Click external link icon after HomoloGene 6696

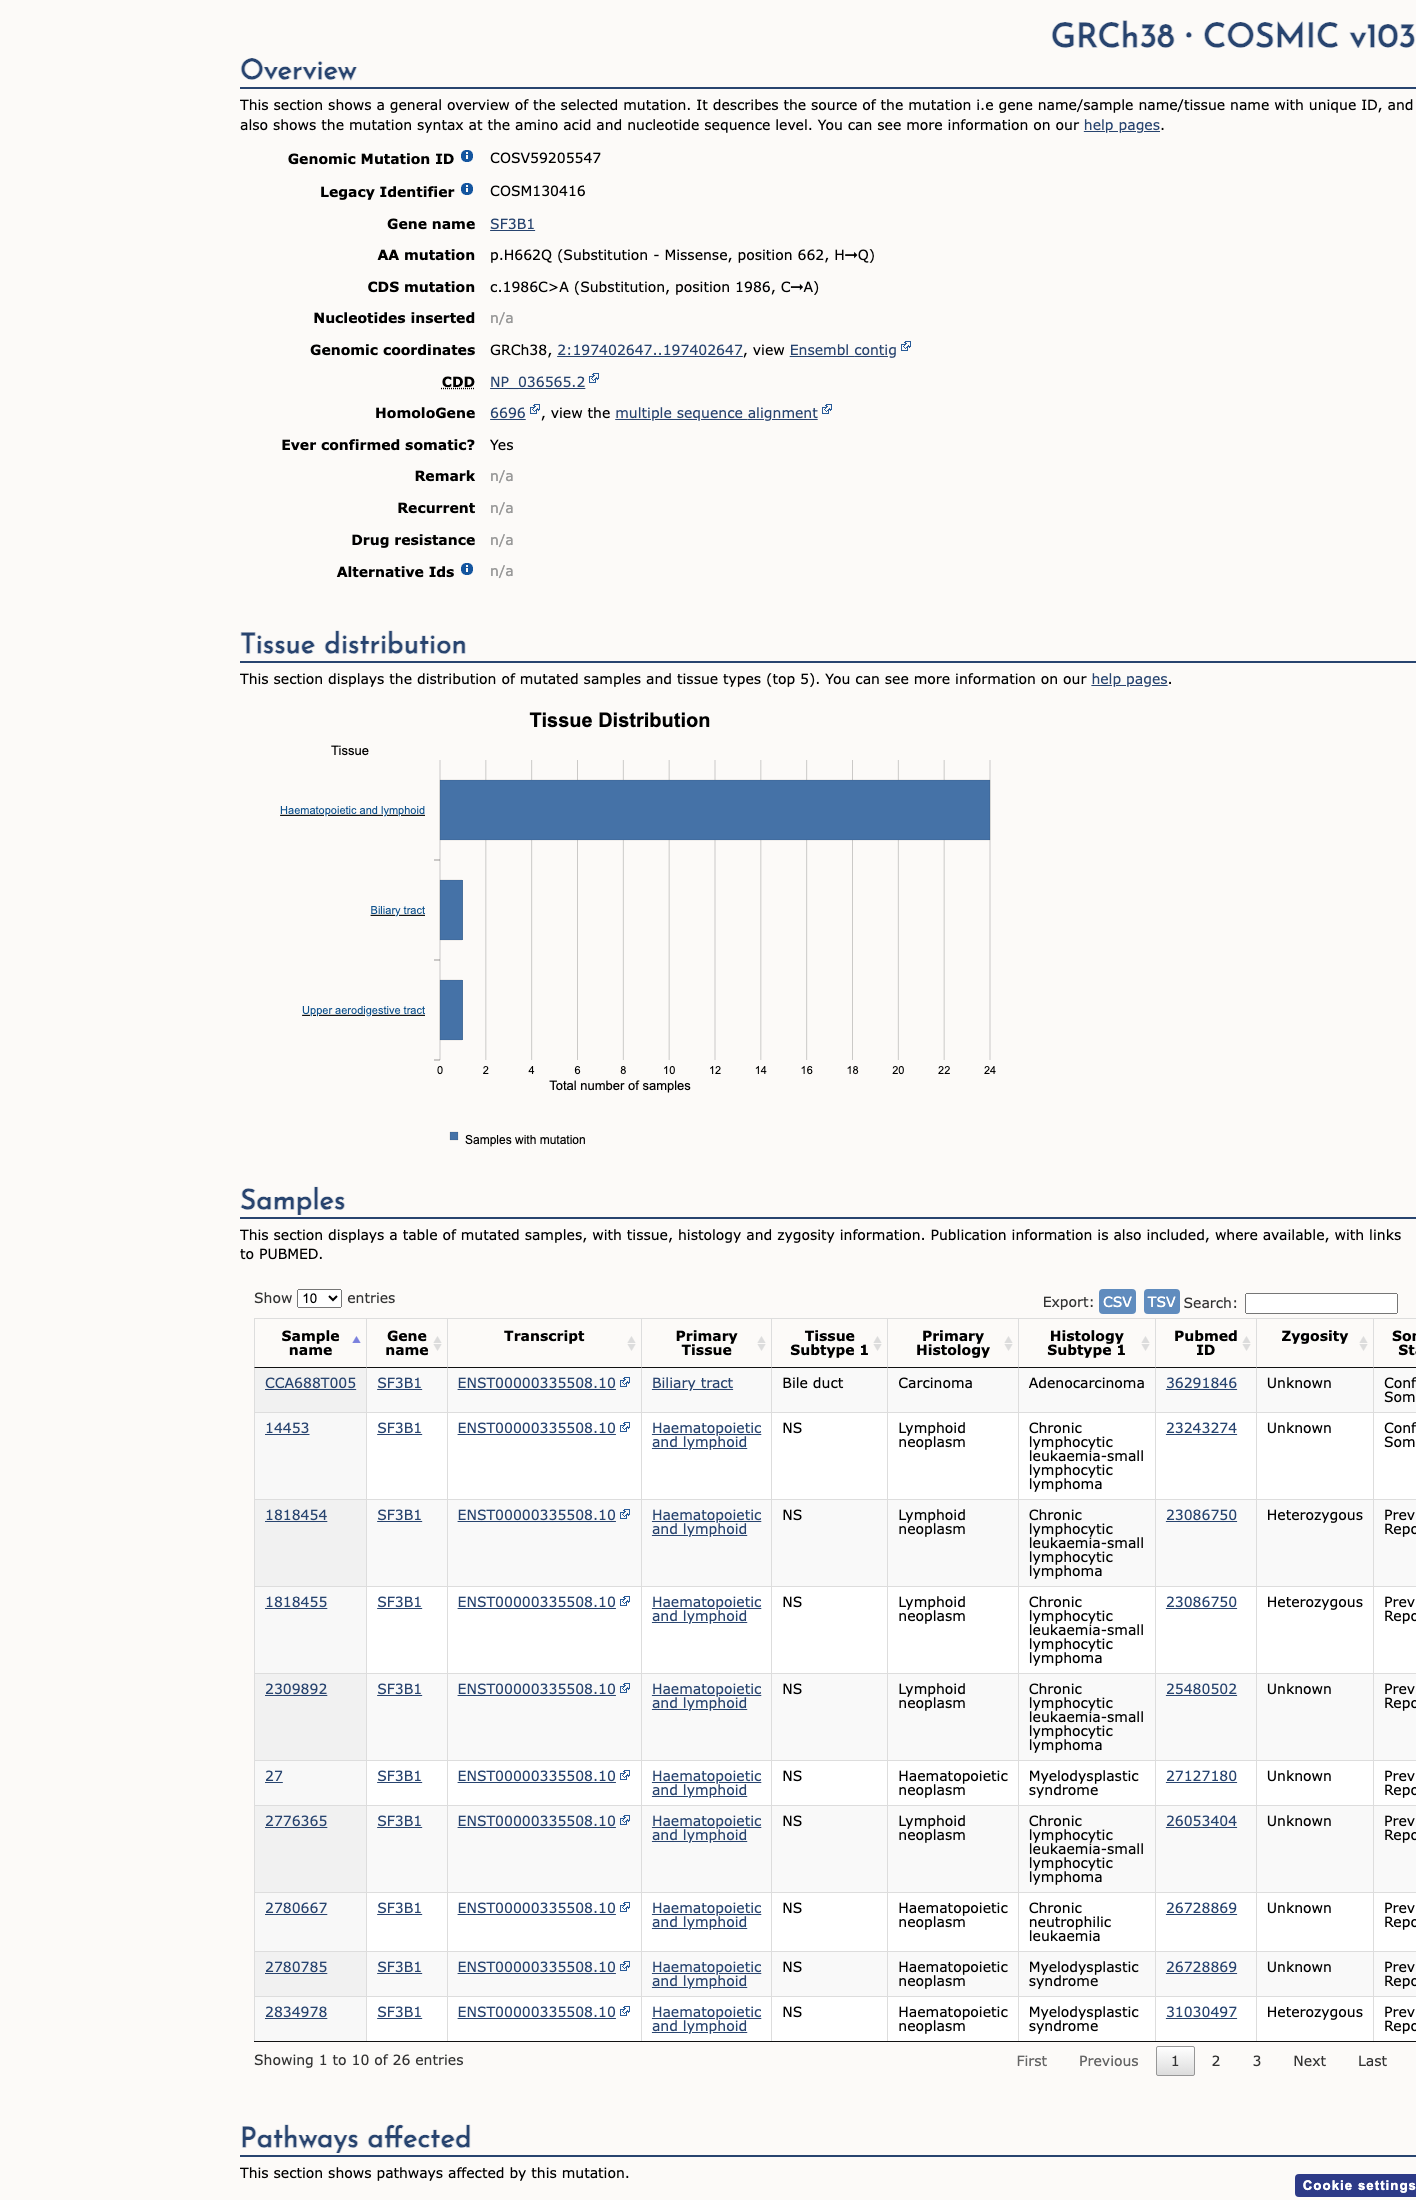point(535,410)
